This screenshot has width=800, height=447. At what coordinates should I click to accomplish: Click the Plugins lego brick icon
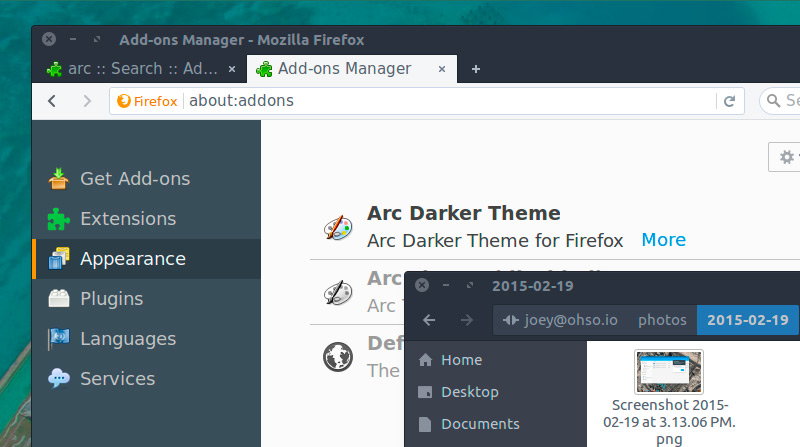coord(59,299)
